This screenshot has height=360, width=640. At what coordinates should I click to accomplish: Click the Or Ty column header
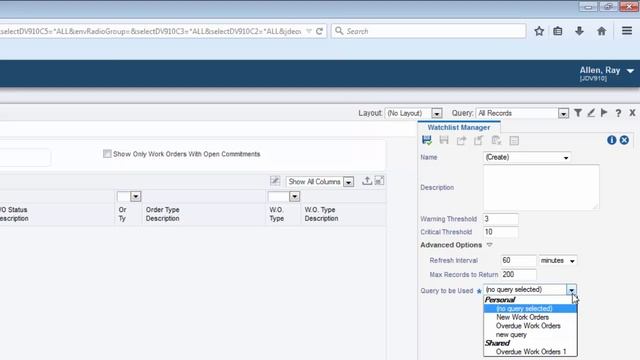point(122,214)
